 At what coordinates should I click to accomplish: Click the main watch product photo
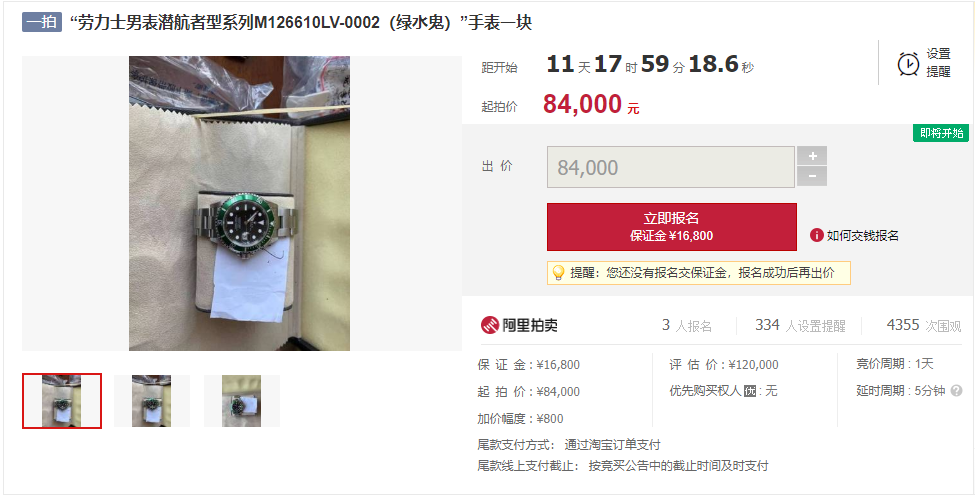click(239, 203)
